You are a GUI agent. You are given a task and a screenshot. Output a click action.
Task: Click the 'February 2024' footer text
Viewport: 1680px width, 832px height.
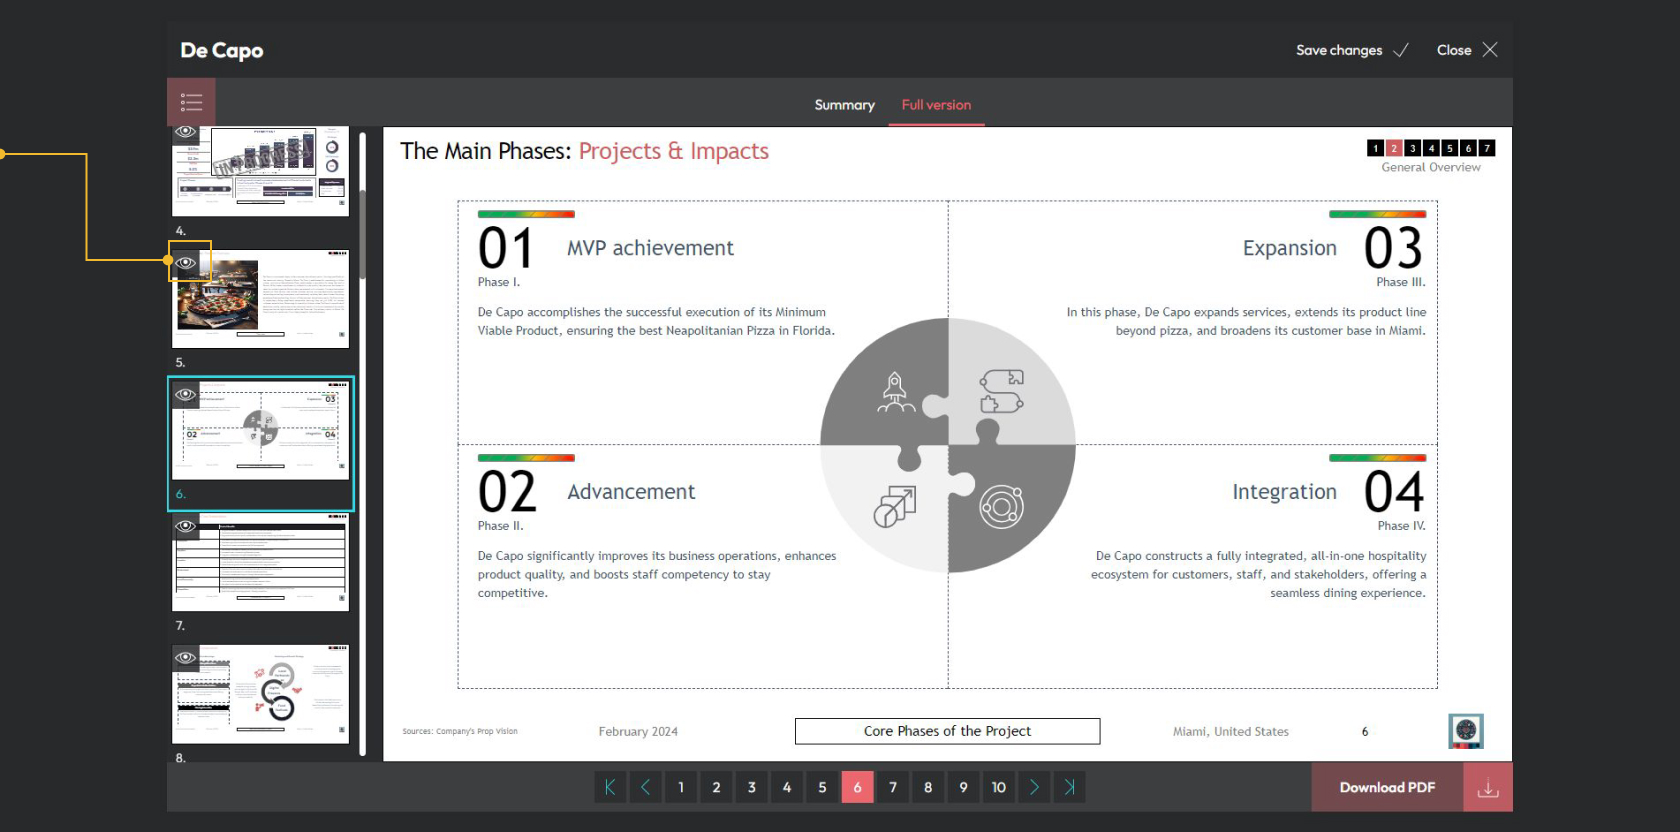coord(638,732)
